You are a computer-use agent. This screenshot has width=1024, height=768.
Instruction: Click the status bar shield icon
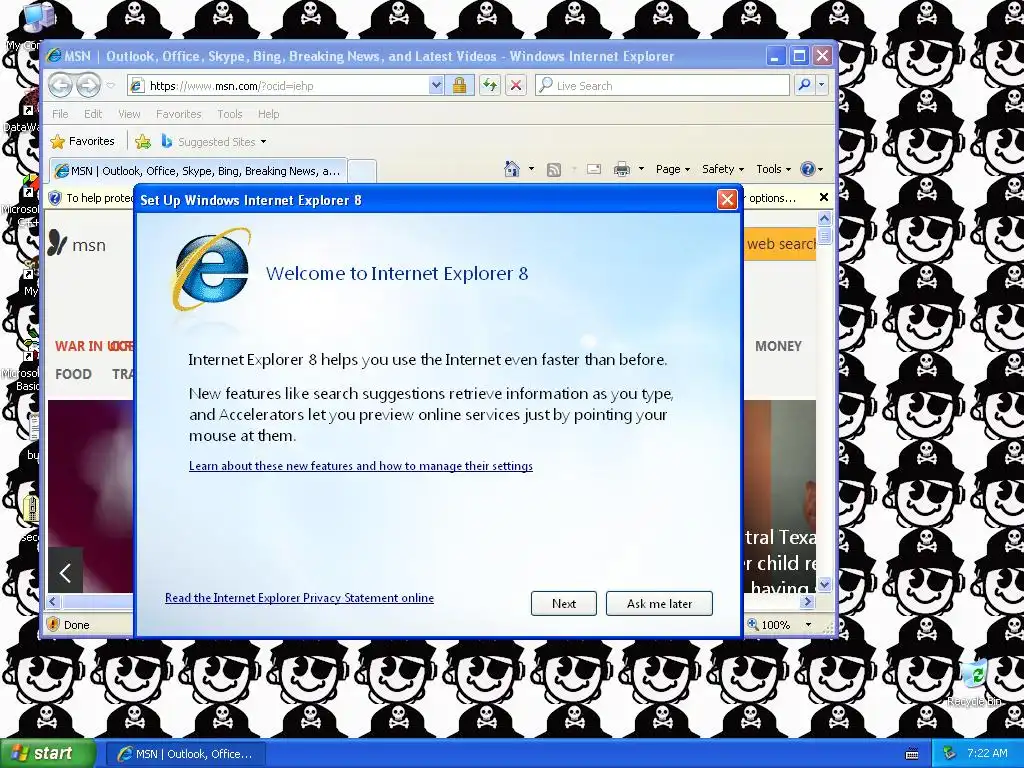coord(54,624)
